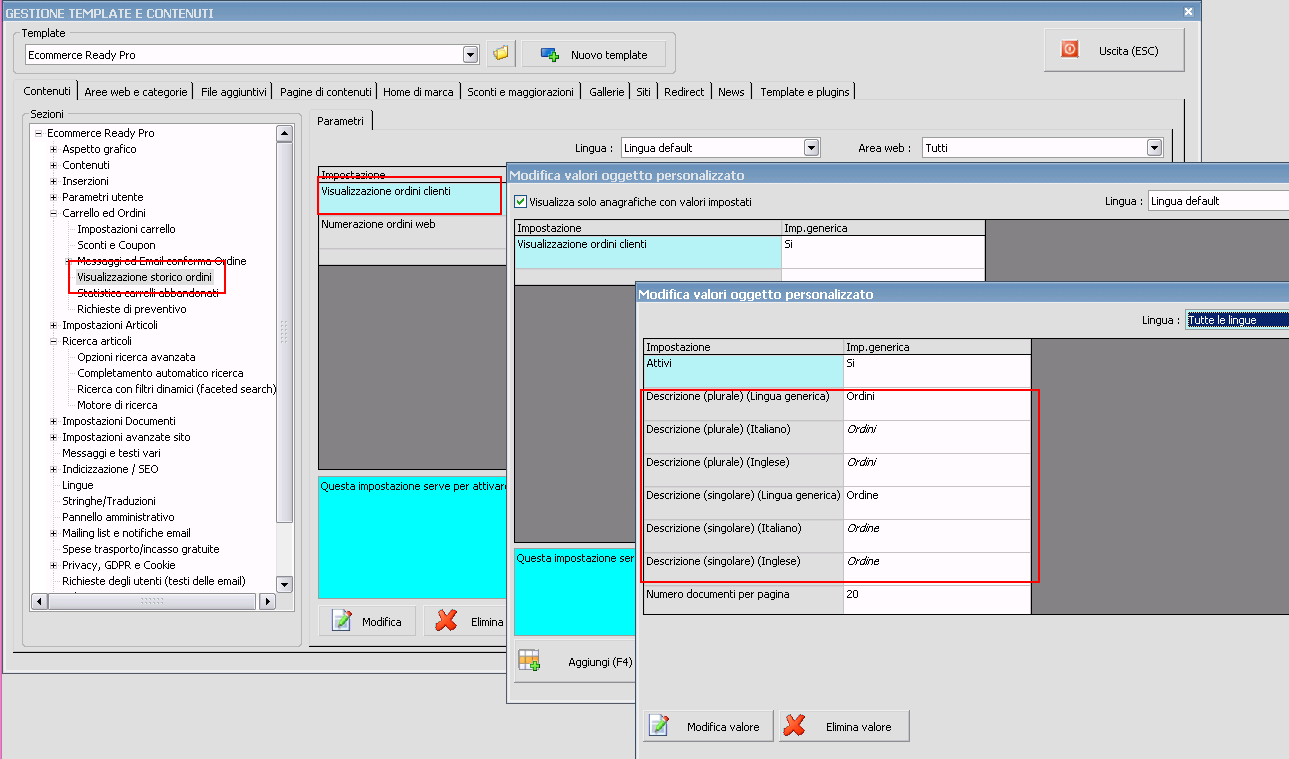Screen dimensions: 1289x759
Task: Click Elimina valore delete button
Action: pyautogui.click(x=844, y=726)
